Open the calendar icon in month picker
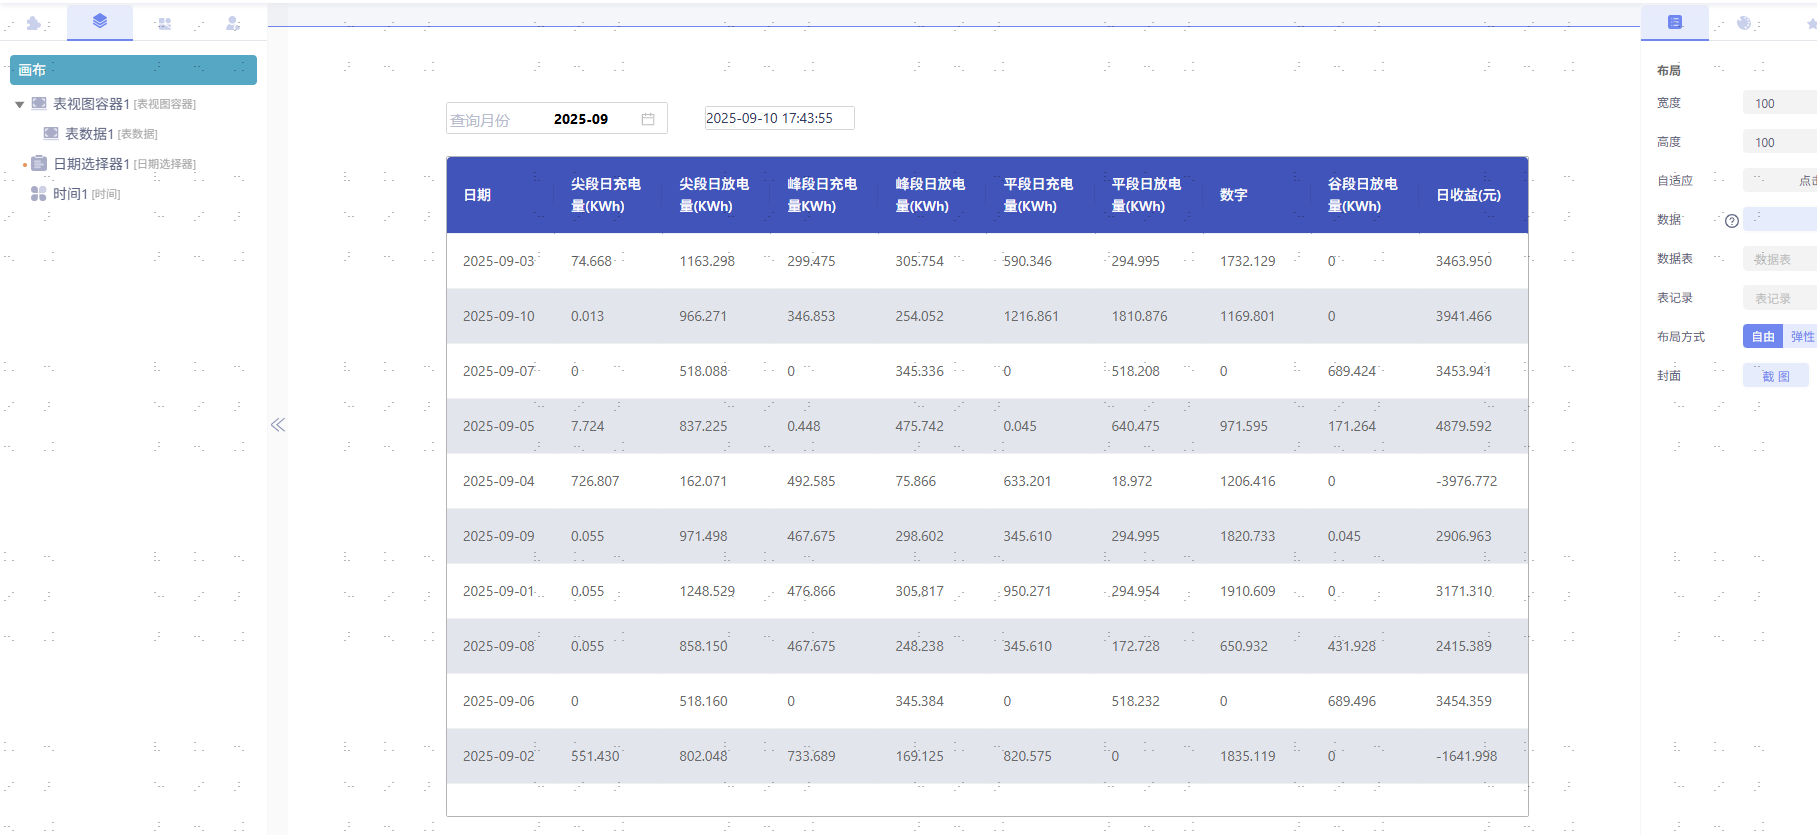1817x835 pixels. point(648,119)
